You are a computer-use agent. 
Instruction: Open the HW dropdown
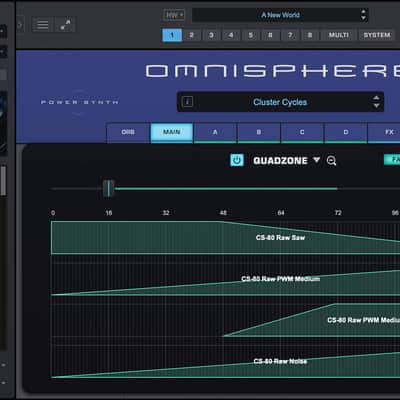pos(174,15)
